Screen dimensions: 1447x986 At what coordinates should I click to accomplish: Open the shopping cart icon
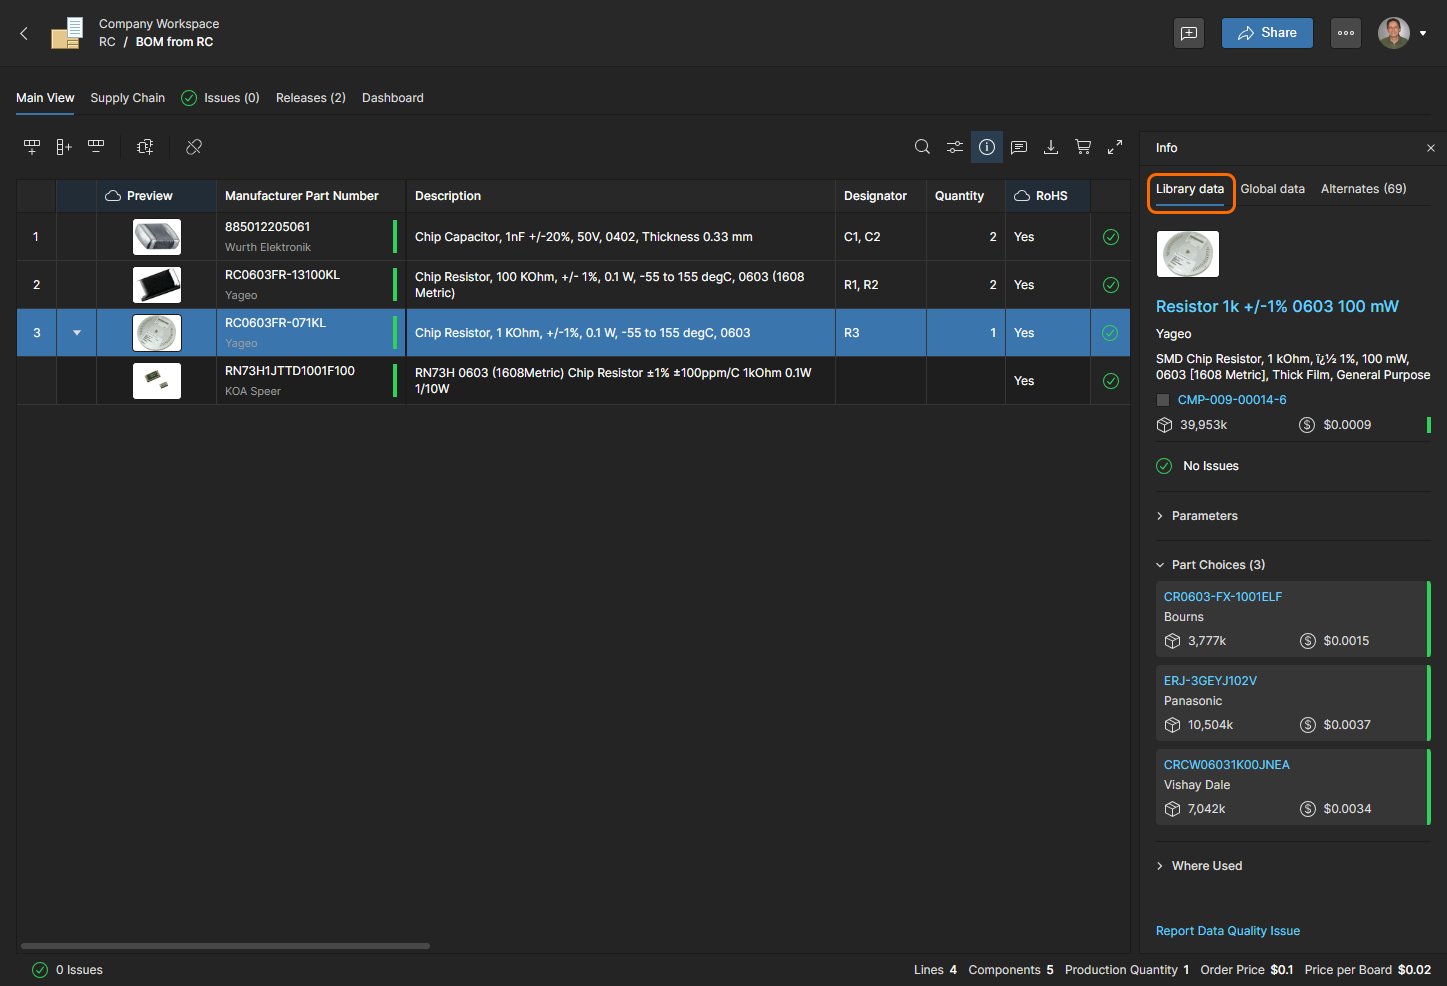click(x=1083, y=147)
